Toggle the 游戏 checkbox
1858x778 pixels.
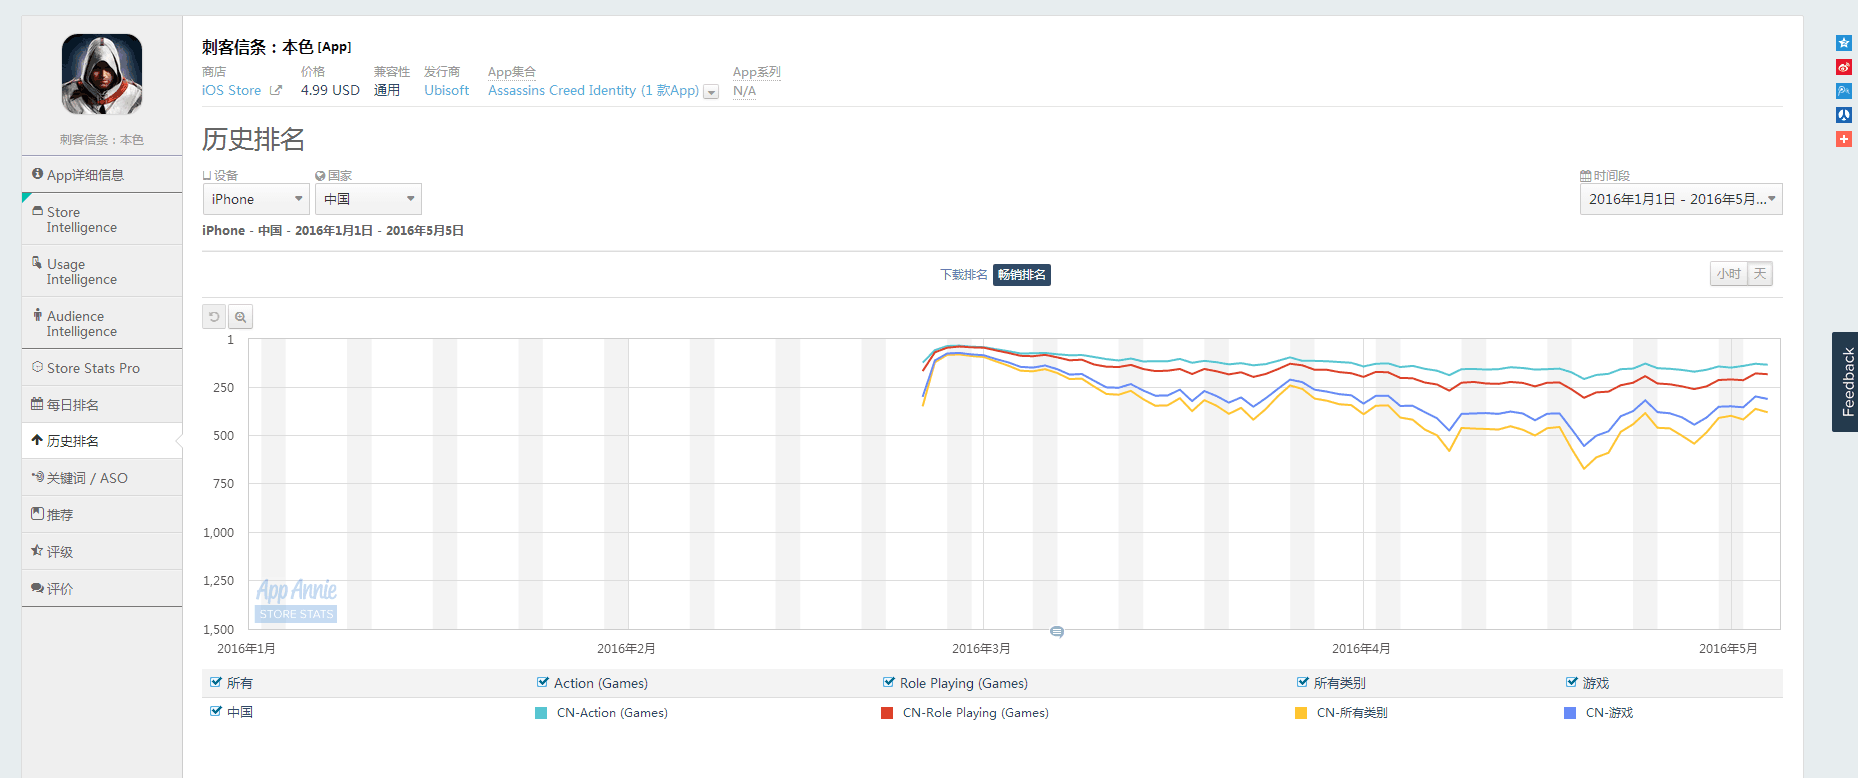pos(1572,682)
